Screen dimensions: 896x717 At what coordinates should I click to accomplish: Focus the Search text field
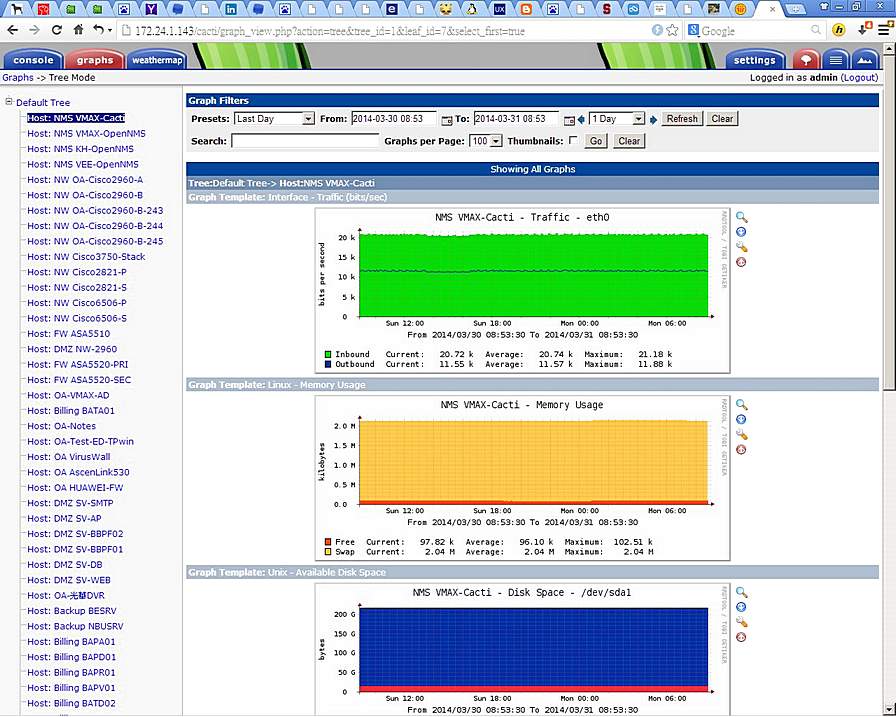pos(305,141)
